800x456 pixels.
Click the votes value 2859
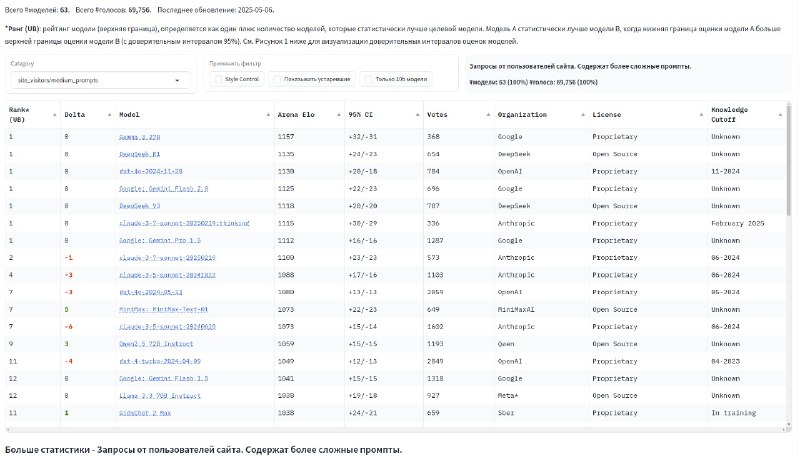[x=435, y=292]
